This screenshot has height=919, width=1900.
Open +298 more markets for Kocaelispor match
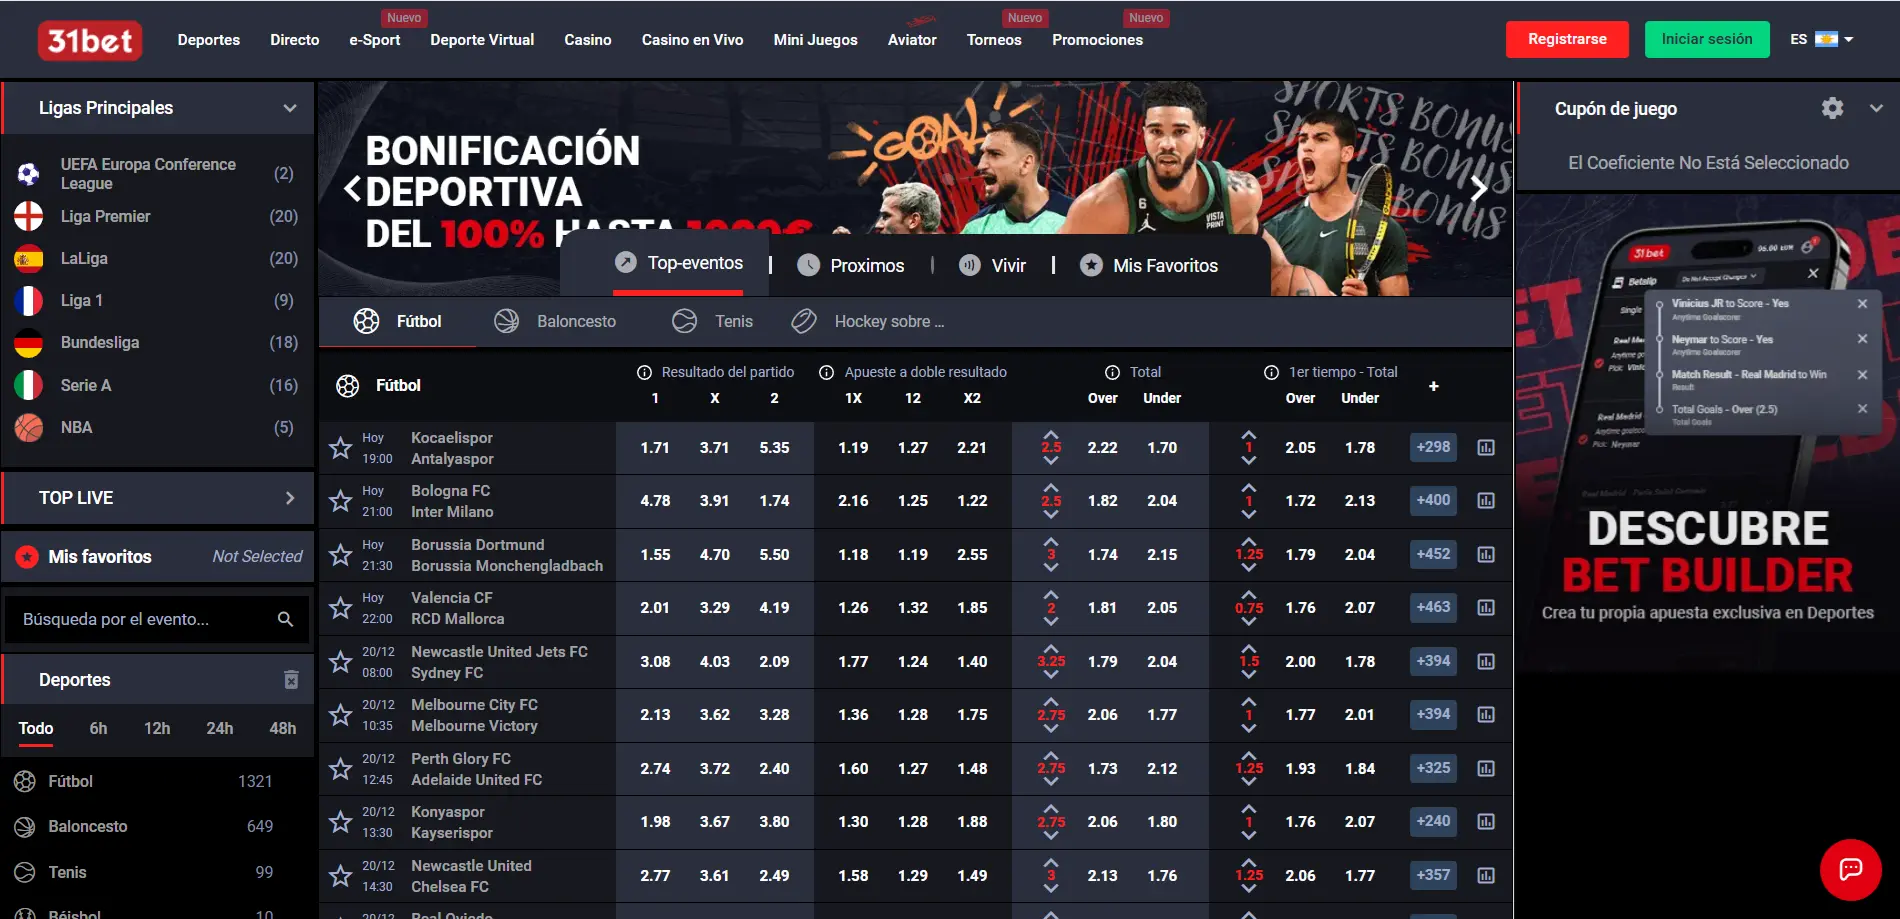click(1433, 447)
